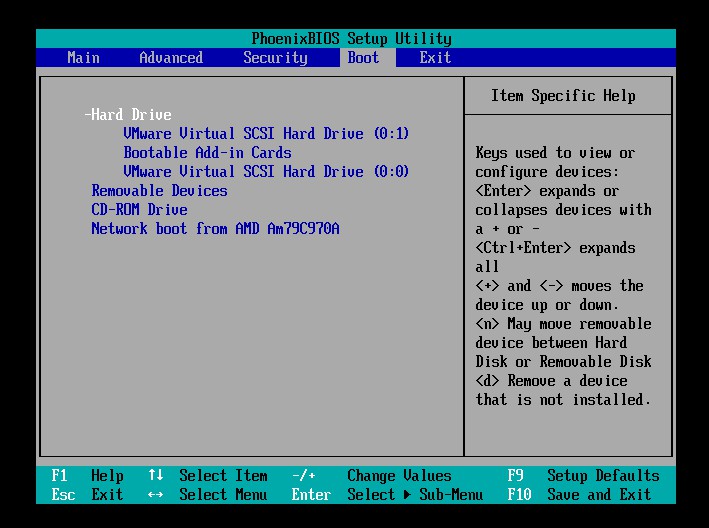The width and height of the screenshot is (709, 528).
Task: Click the F9 Setup Defaults hint
Action: [x=583, y=476]
